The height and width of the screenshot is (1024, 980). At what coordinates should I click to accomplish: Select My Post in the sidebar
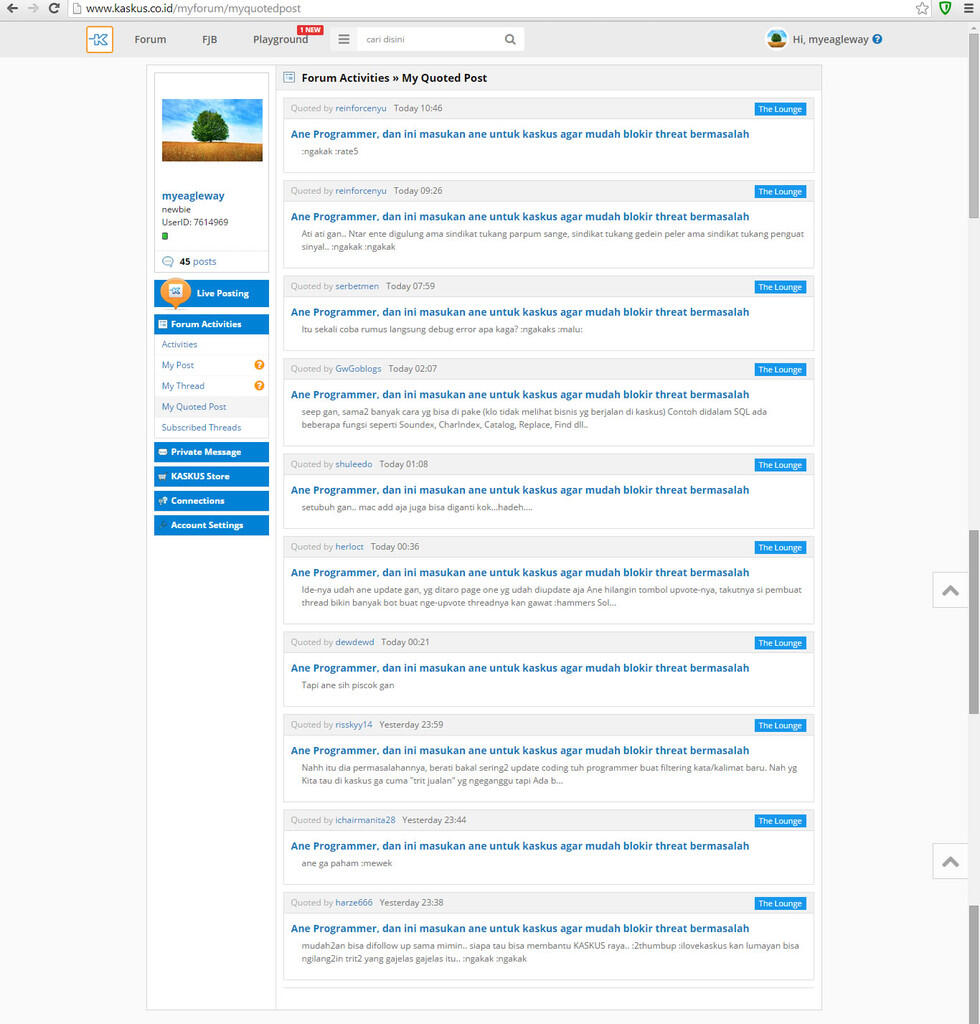[x=178, y=365]
